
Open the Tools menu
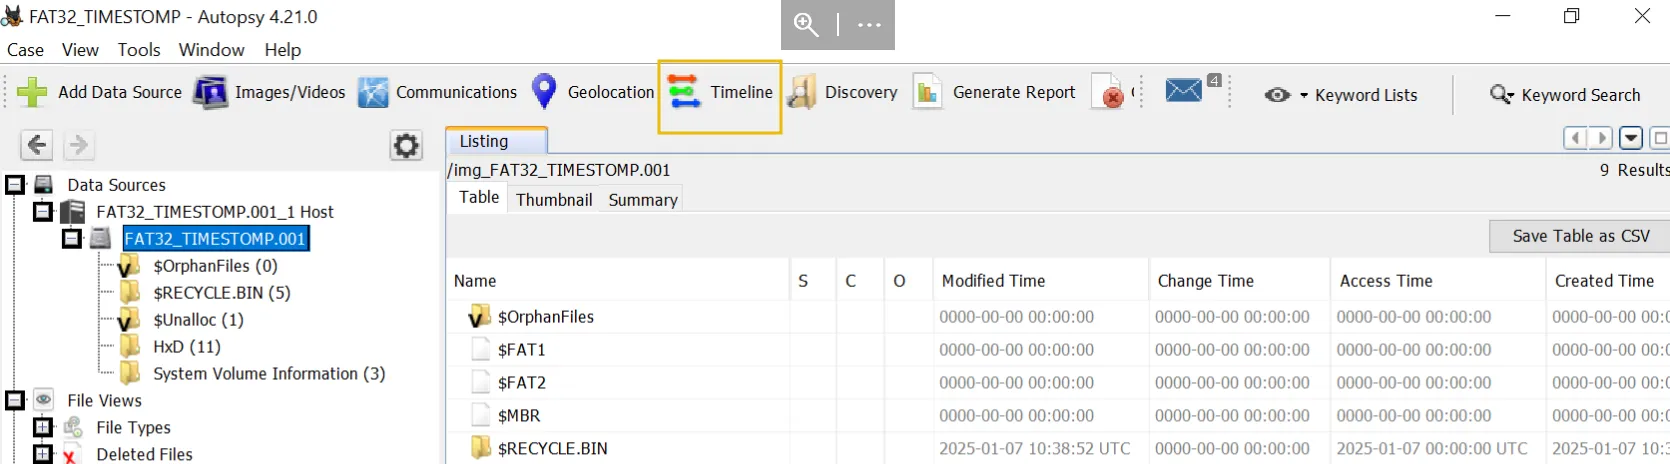point(139,50)
